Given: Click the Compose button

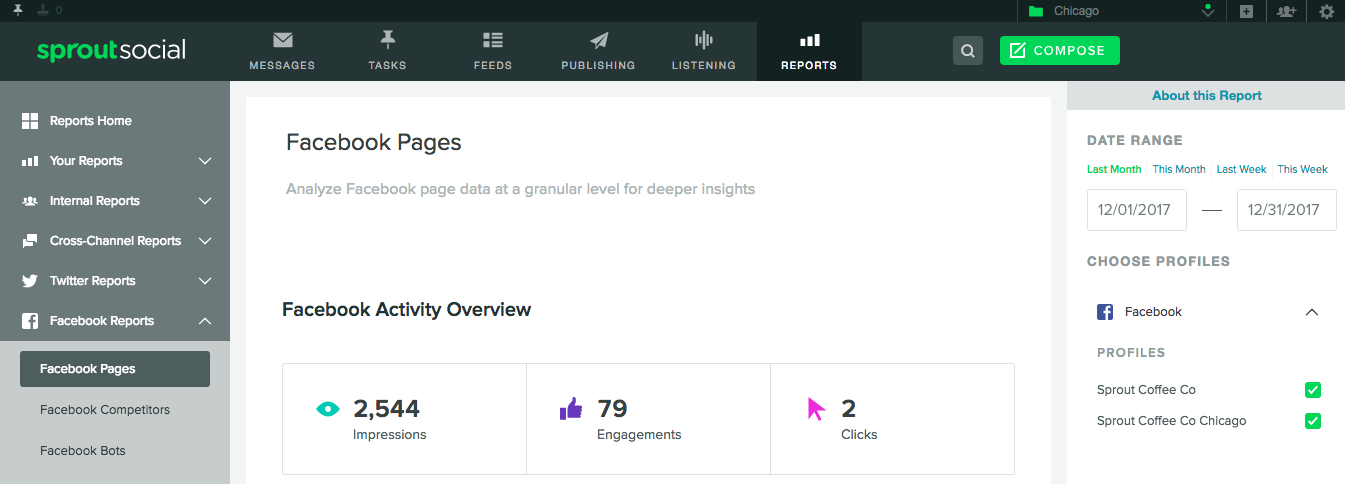Looking at the screenshot, I should tap(1059, 51).
